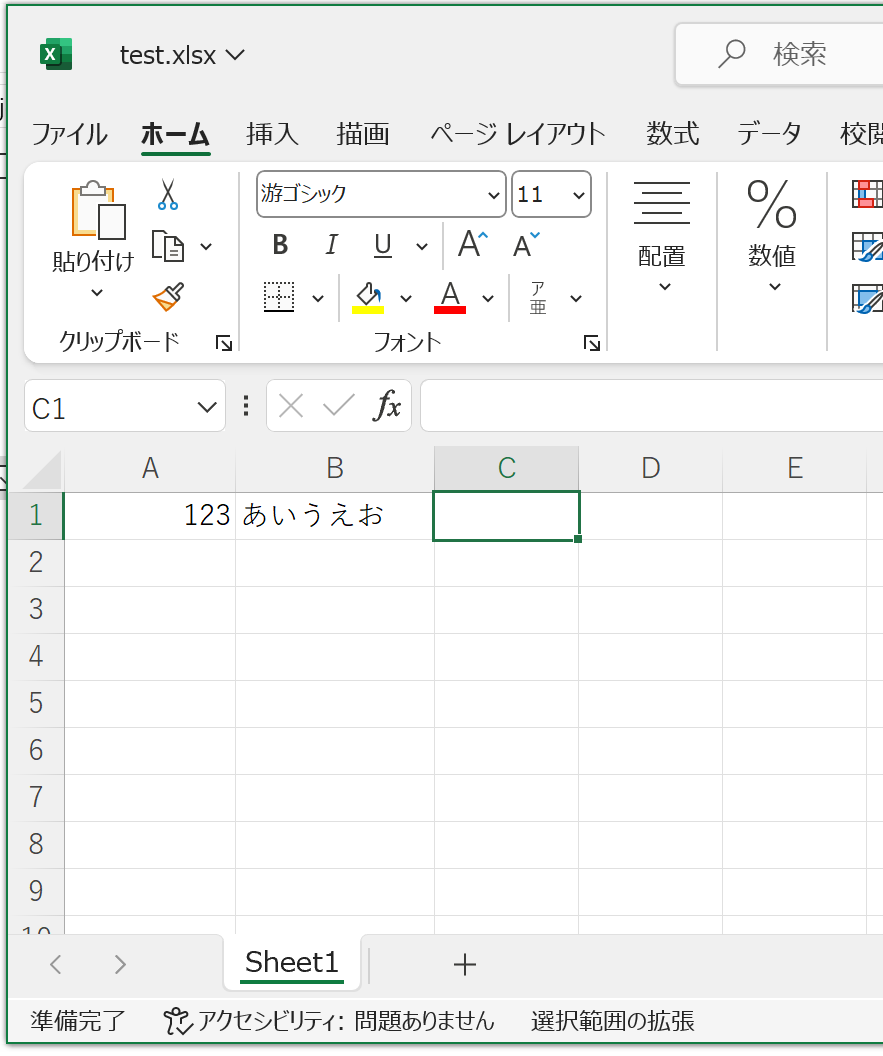Click into the formula bar input
Screen dimensions: 883x1056
click(x=651, y=405)
